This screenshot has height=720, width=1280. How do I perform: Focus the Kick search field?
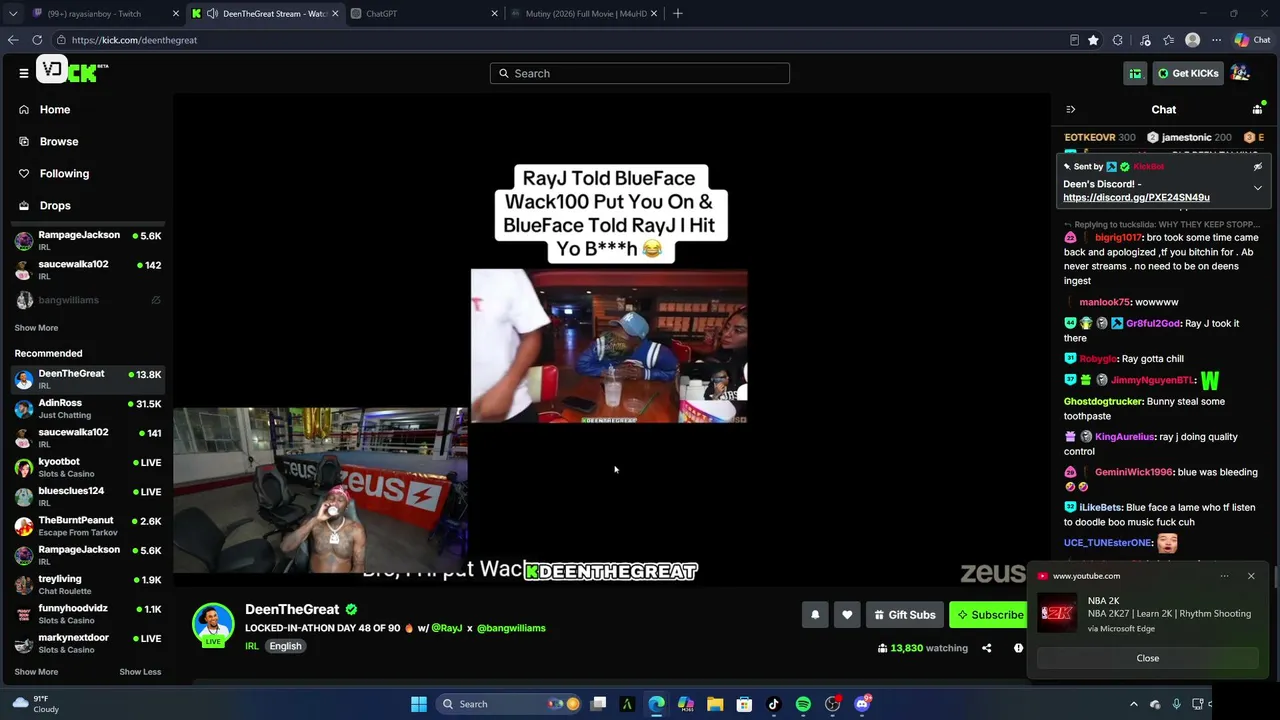pos(640,73)
